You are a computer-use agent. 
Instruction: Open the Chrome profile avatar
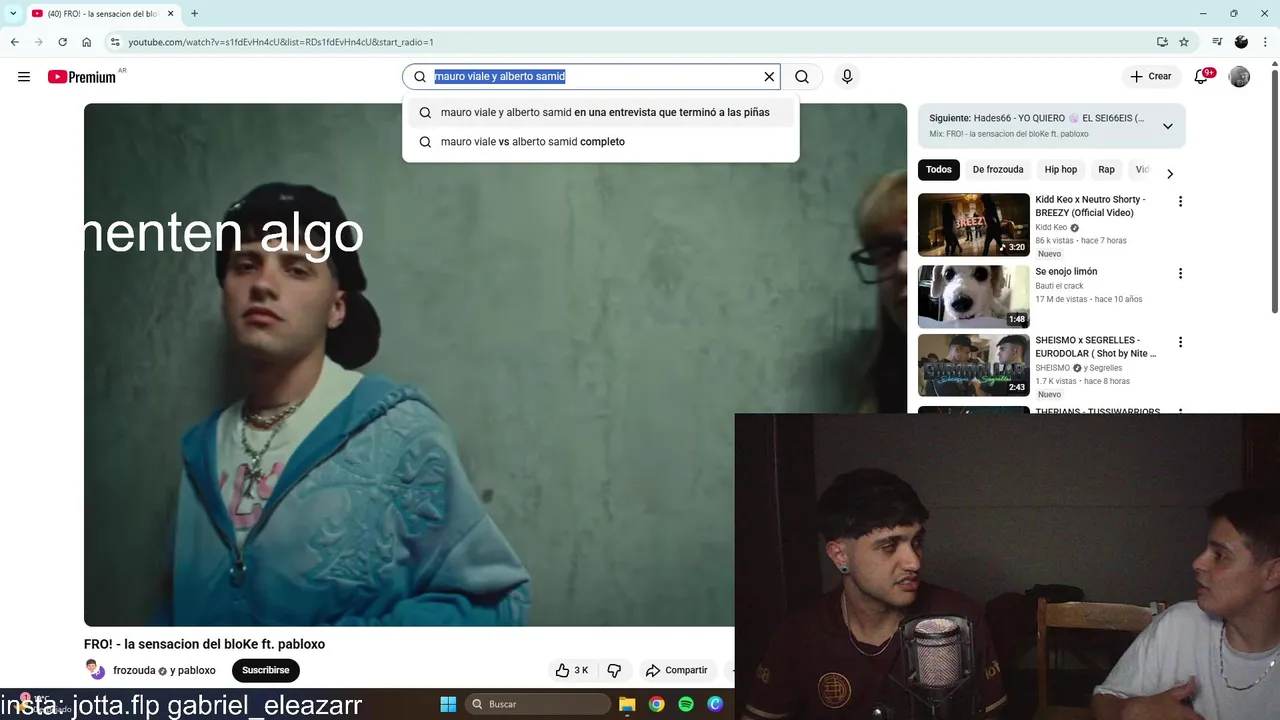point(1241,42)
